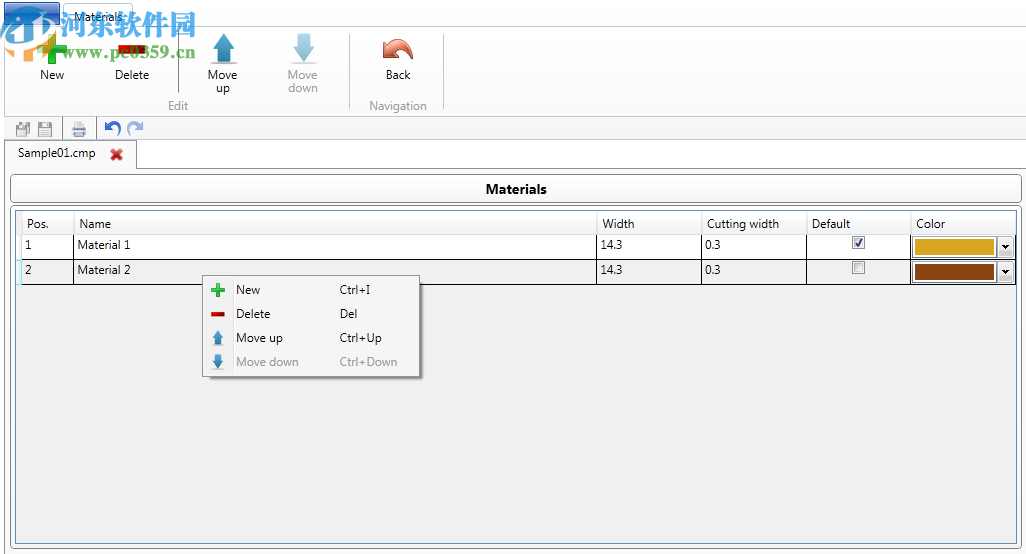
Task: Select Move up in context menu
Action: 259,338
